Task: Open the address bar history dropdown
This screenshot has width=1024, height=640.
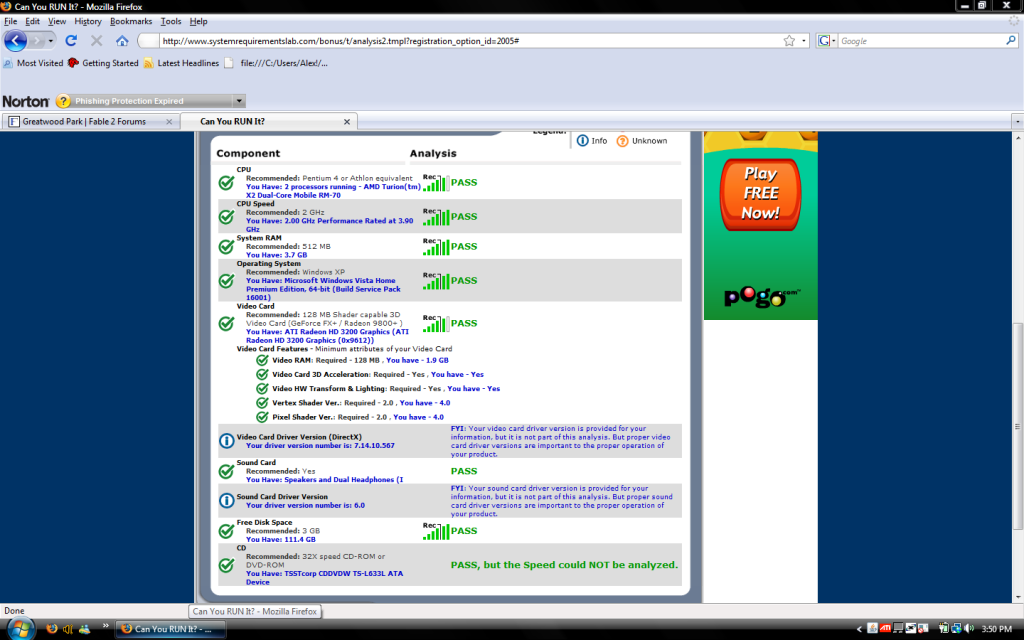Action: (x=804, y=40)
